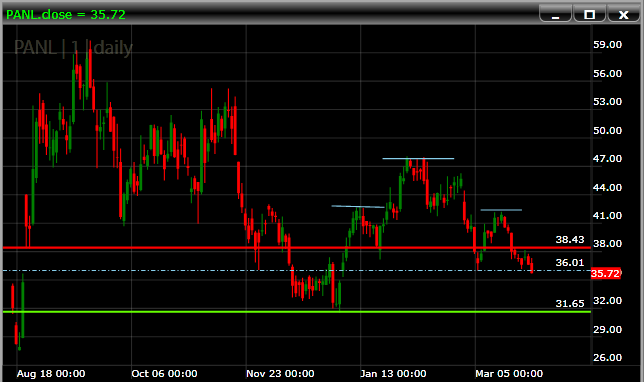
Task: Click the Mar 05 00:00 date label
Action: click(509, 374)
